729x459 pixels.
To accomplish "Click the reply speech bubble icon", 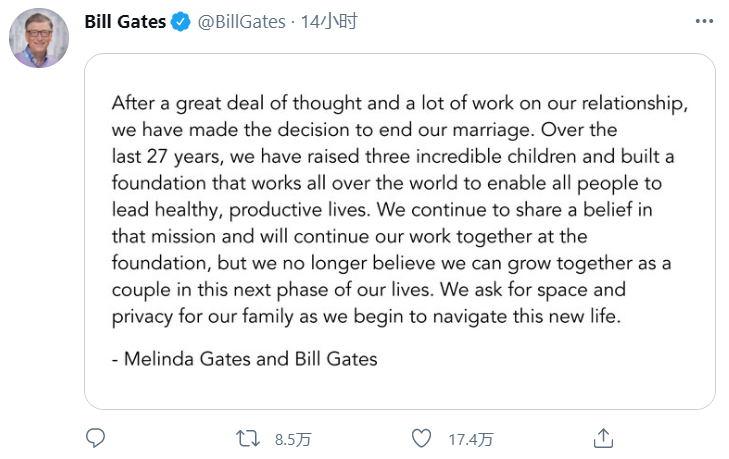I will pos(96,438).
